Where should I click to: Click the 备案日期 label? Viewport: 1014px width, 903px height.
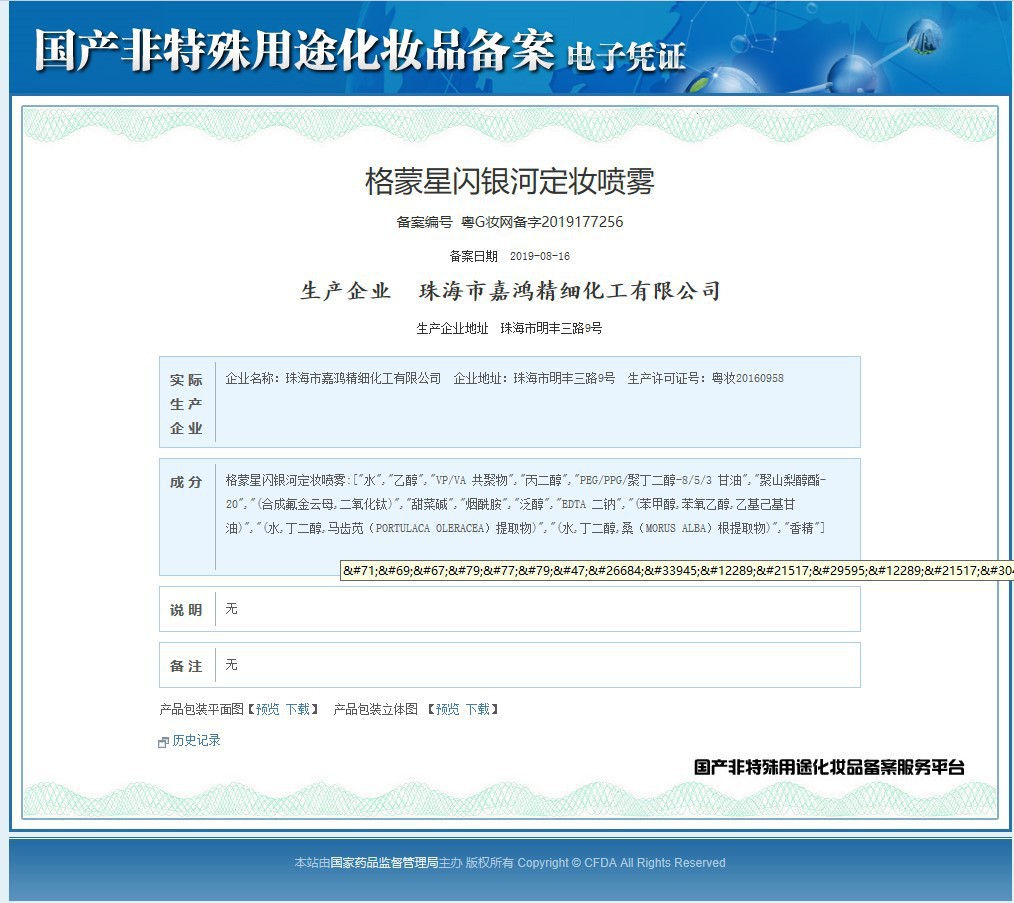pos(473,256)
